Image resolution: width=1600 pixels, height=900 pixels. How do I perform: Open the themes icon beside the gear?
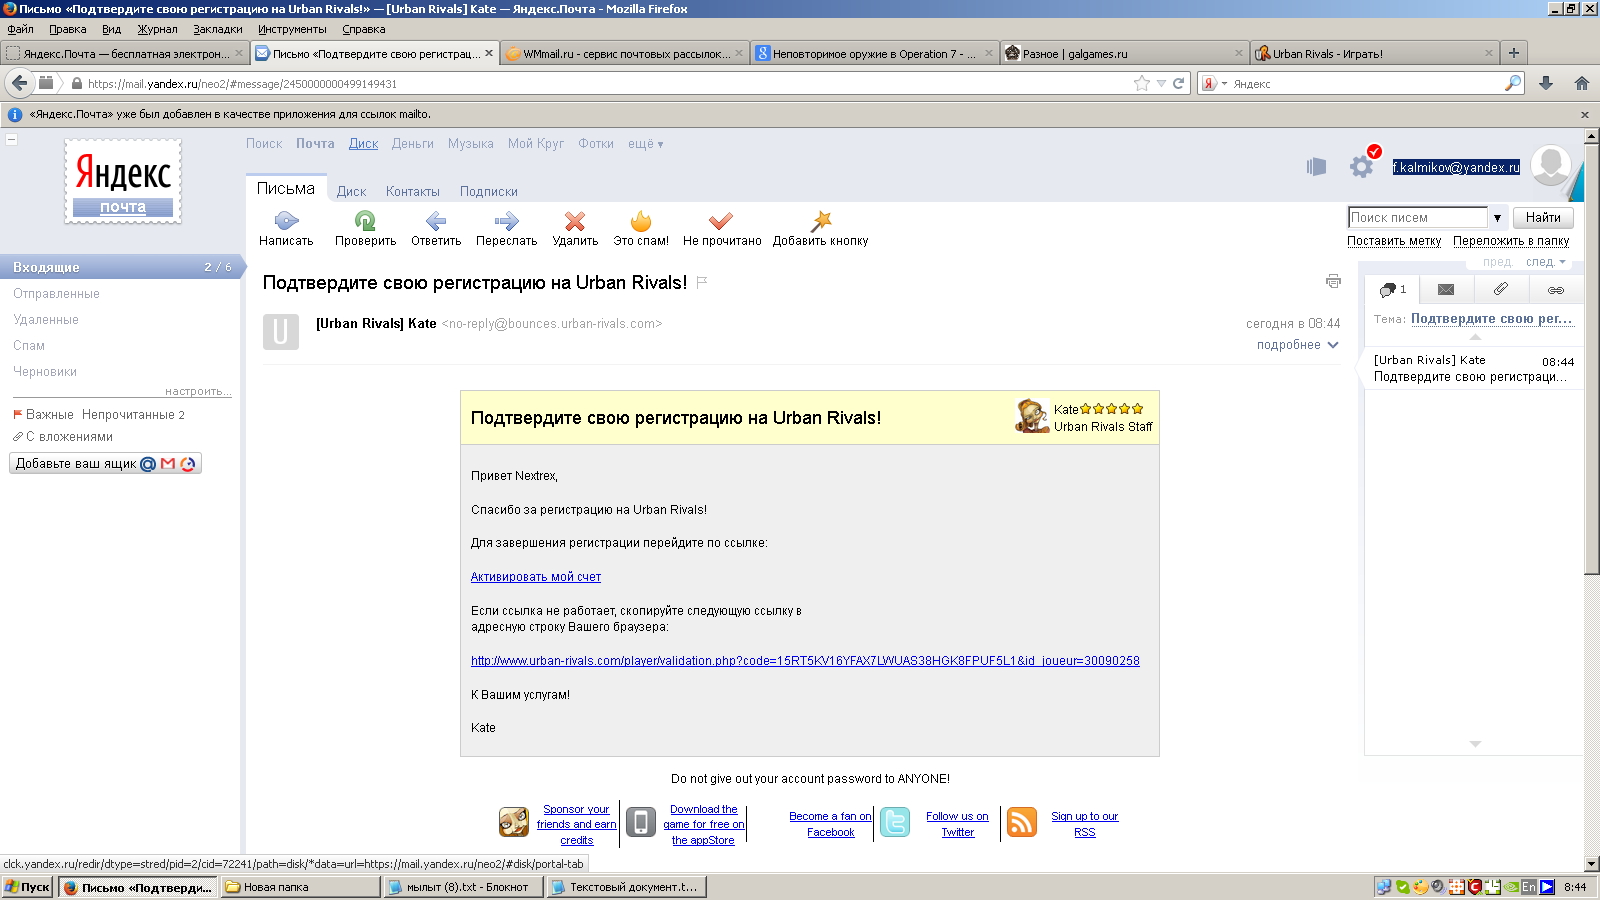[x=1316, y=167]
